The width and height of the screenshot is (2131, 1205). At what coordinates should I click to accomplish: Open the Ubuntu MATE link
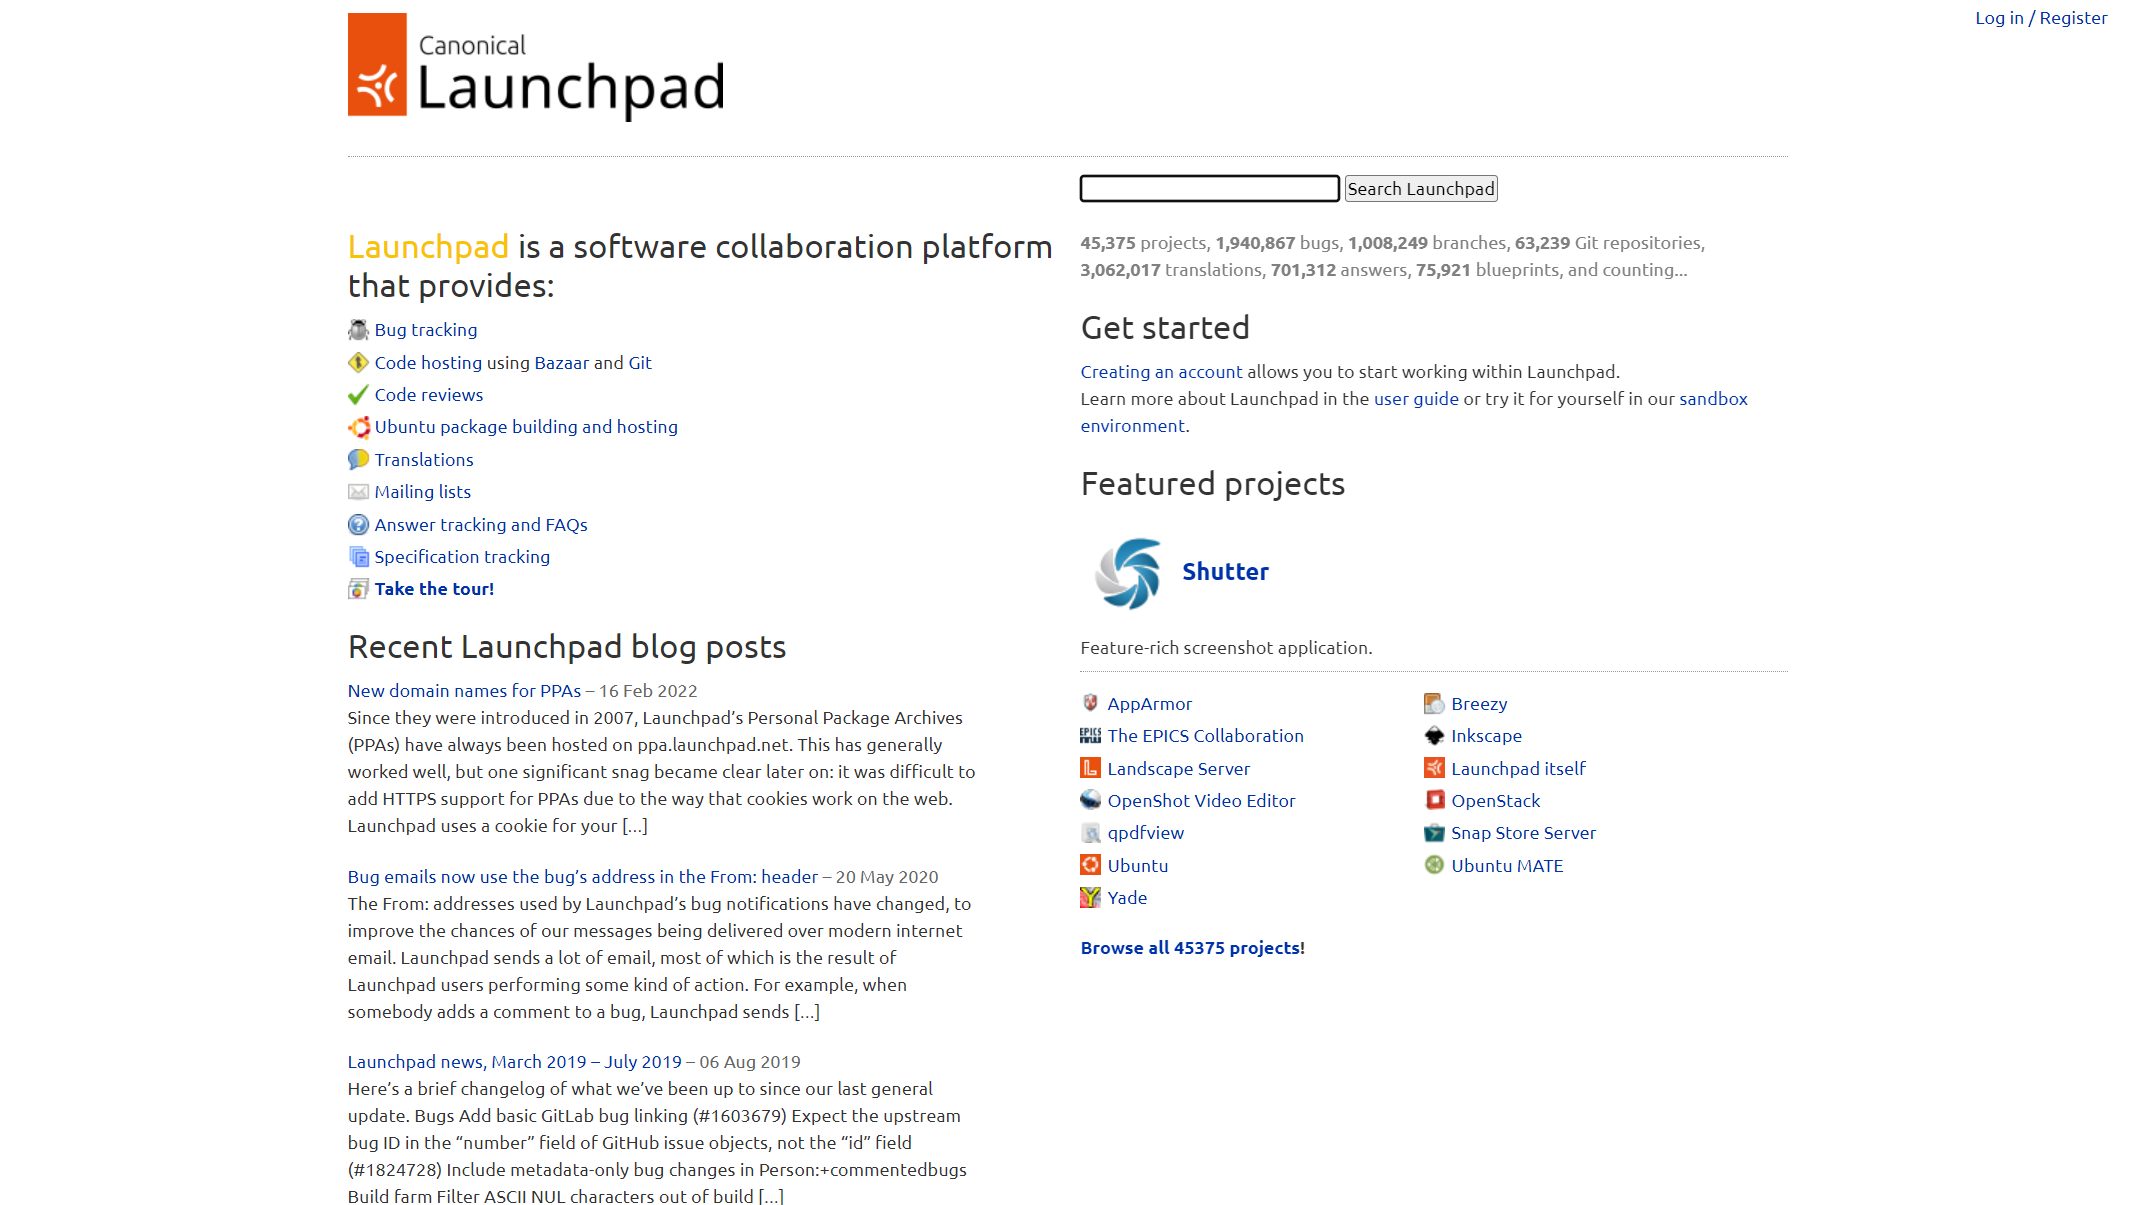1507,866
